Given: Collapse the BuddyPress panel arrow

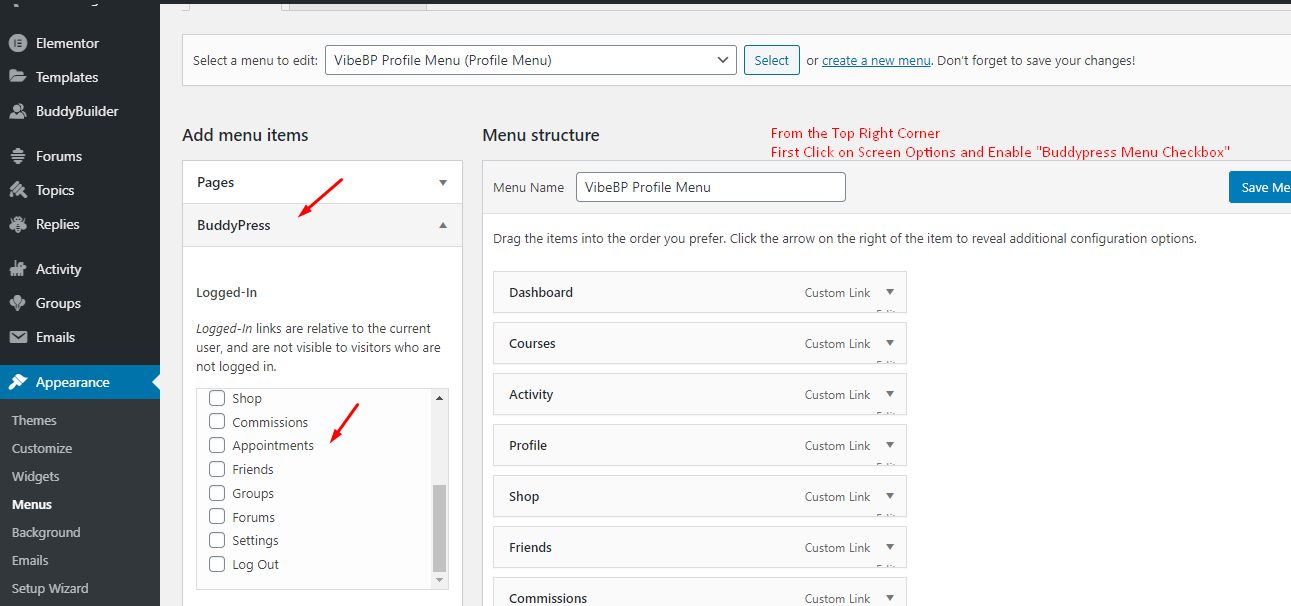Looking at the screenshot, I should pyautogui.click(x=443, y=225).
